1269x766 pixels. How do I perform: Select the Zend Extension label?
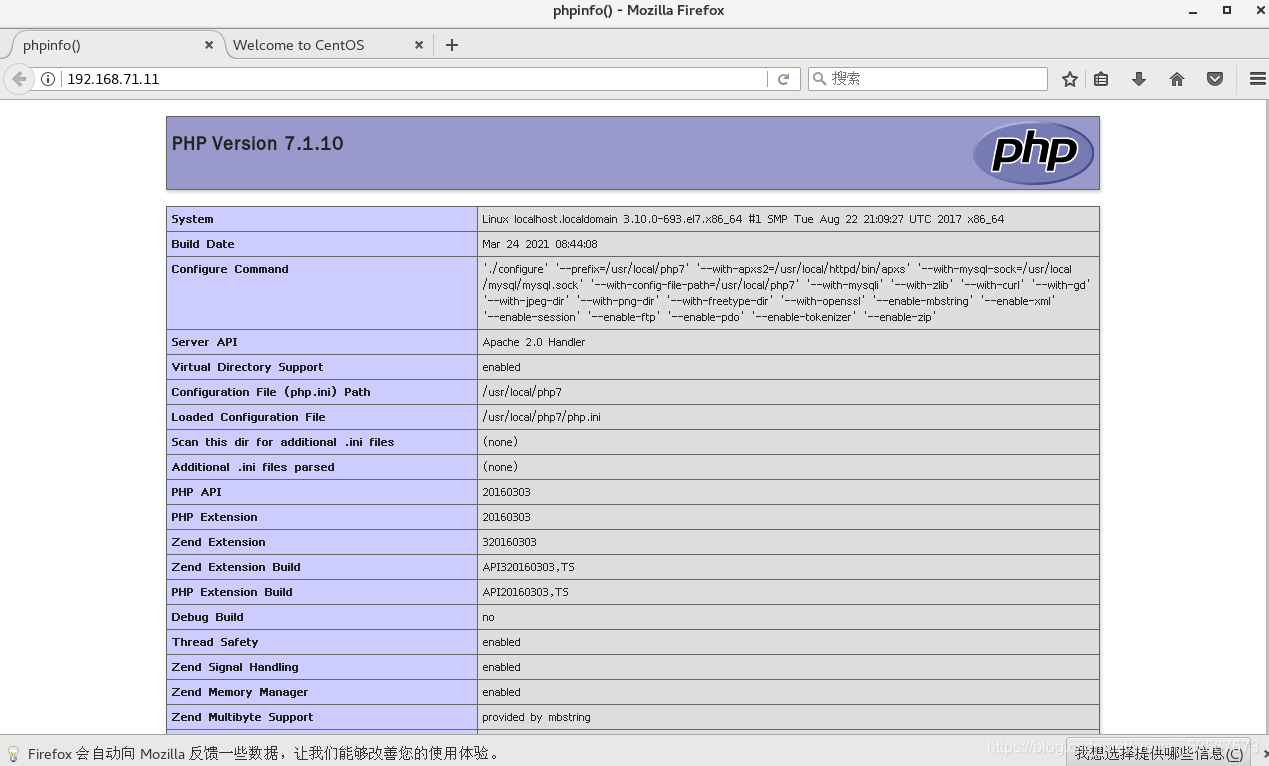pos(218,542)
